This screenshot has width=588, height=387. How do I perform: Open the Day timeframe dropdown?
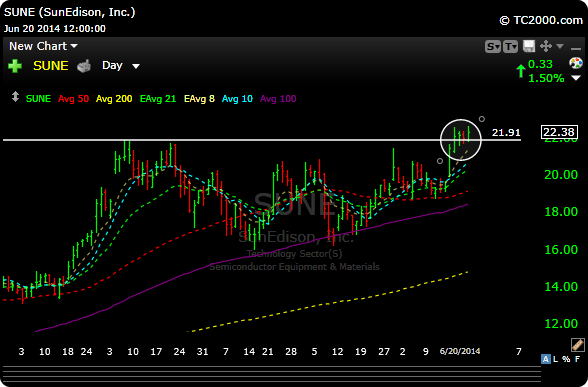121,66
